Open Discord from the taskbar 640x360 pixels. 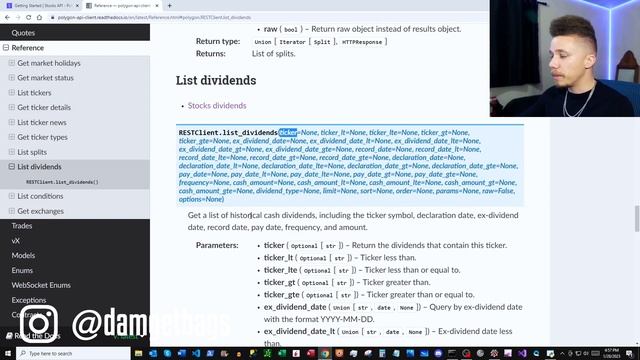438,353
